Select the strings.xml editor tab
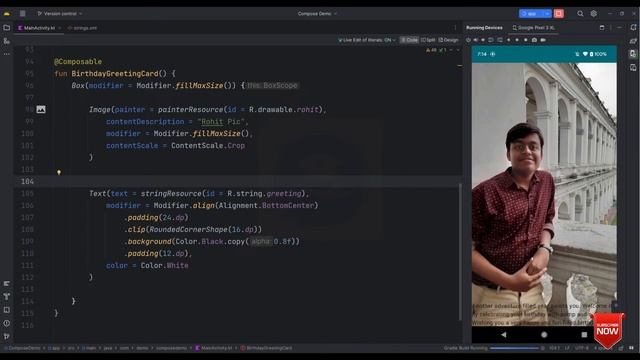Viewport: 640px width, 360px height. point(82,28)
